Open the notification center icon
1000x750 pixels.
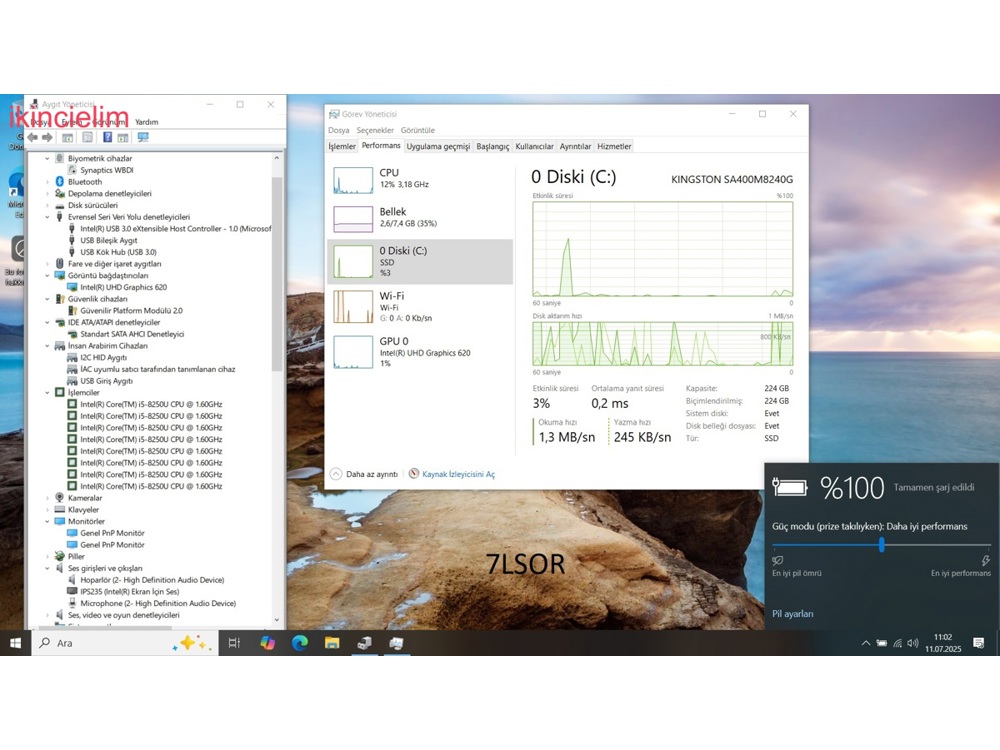click(979, 643)
